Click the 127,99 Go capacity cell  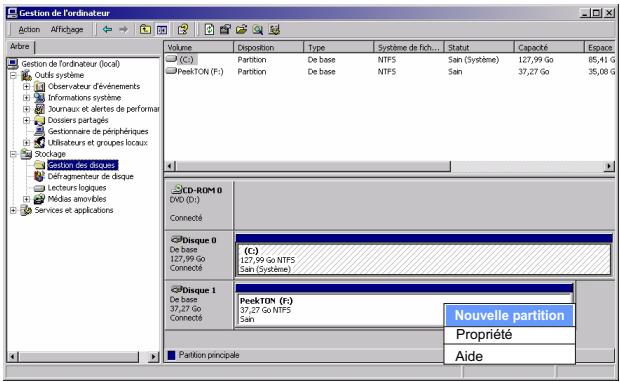tap(535, 60)
